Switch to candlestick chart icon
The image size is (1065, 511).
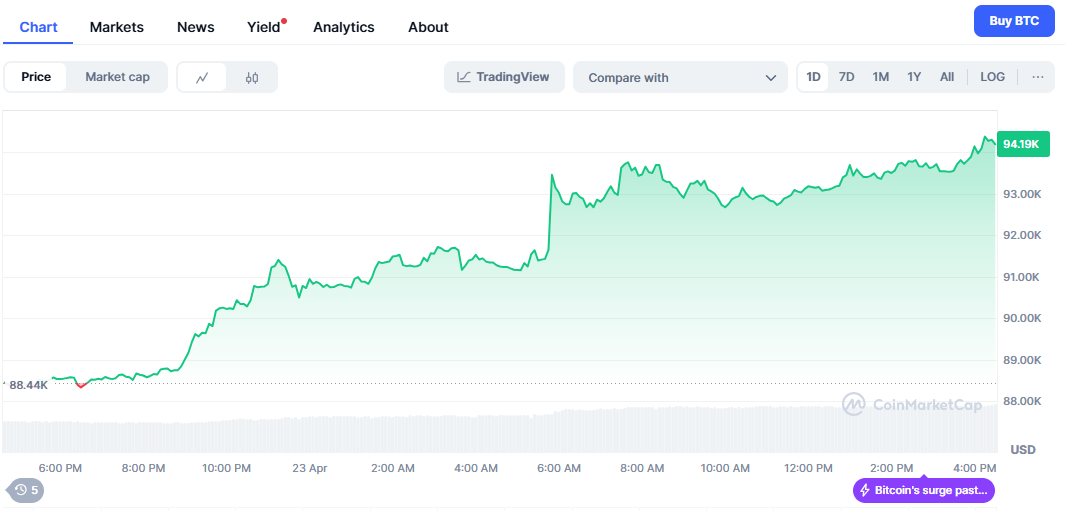click(x=252, y=77)
